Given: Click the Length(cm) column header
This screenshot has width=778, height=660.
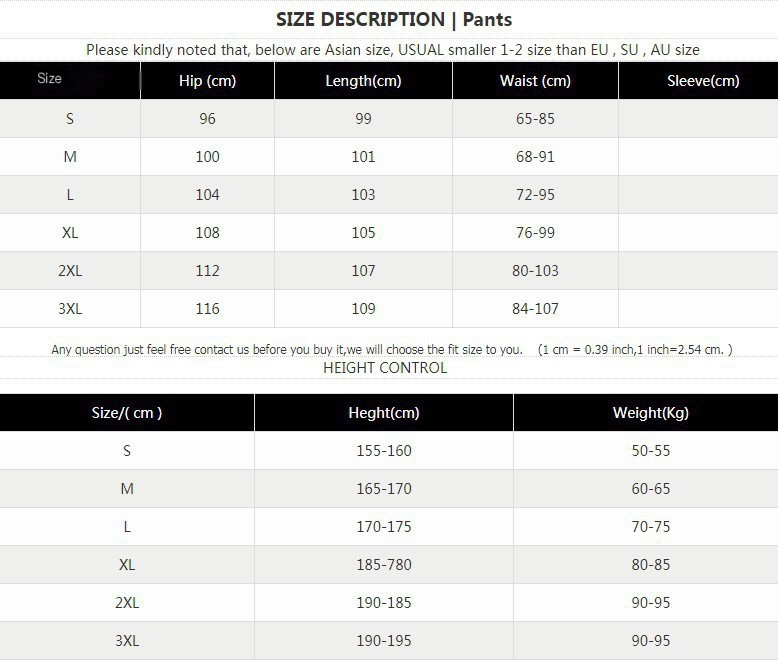Looking at the screenshot, I should coord(363,81).
